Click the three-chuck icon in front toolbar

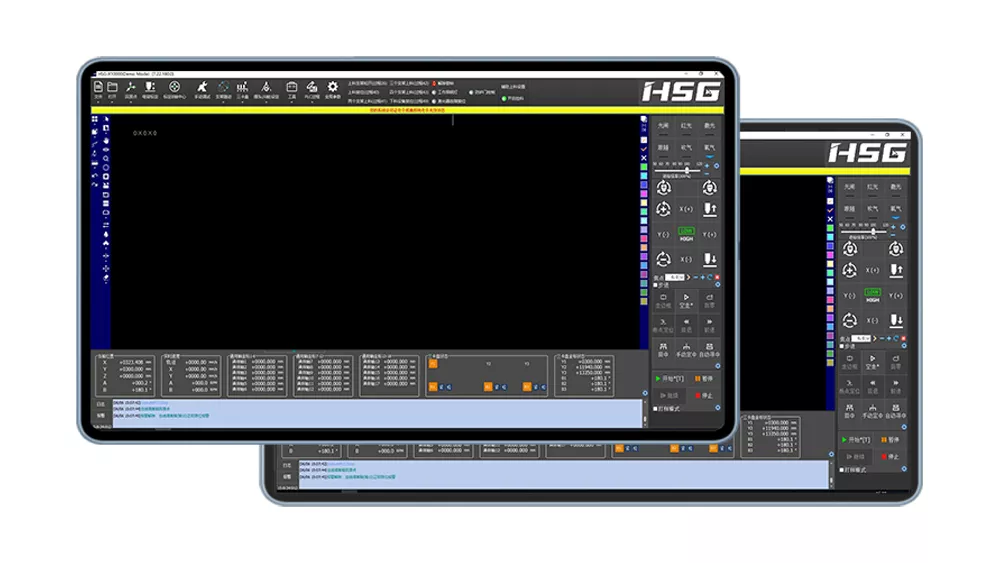tap(242, 89)
